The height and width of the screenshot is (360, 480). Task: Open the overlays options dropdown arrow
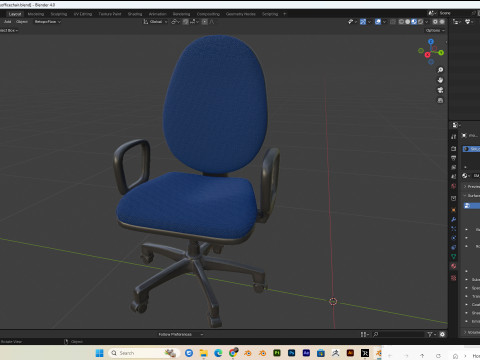(x=384, y=22)
